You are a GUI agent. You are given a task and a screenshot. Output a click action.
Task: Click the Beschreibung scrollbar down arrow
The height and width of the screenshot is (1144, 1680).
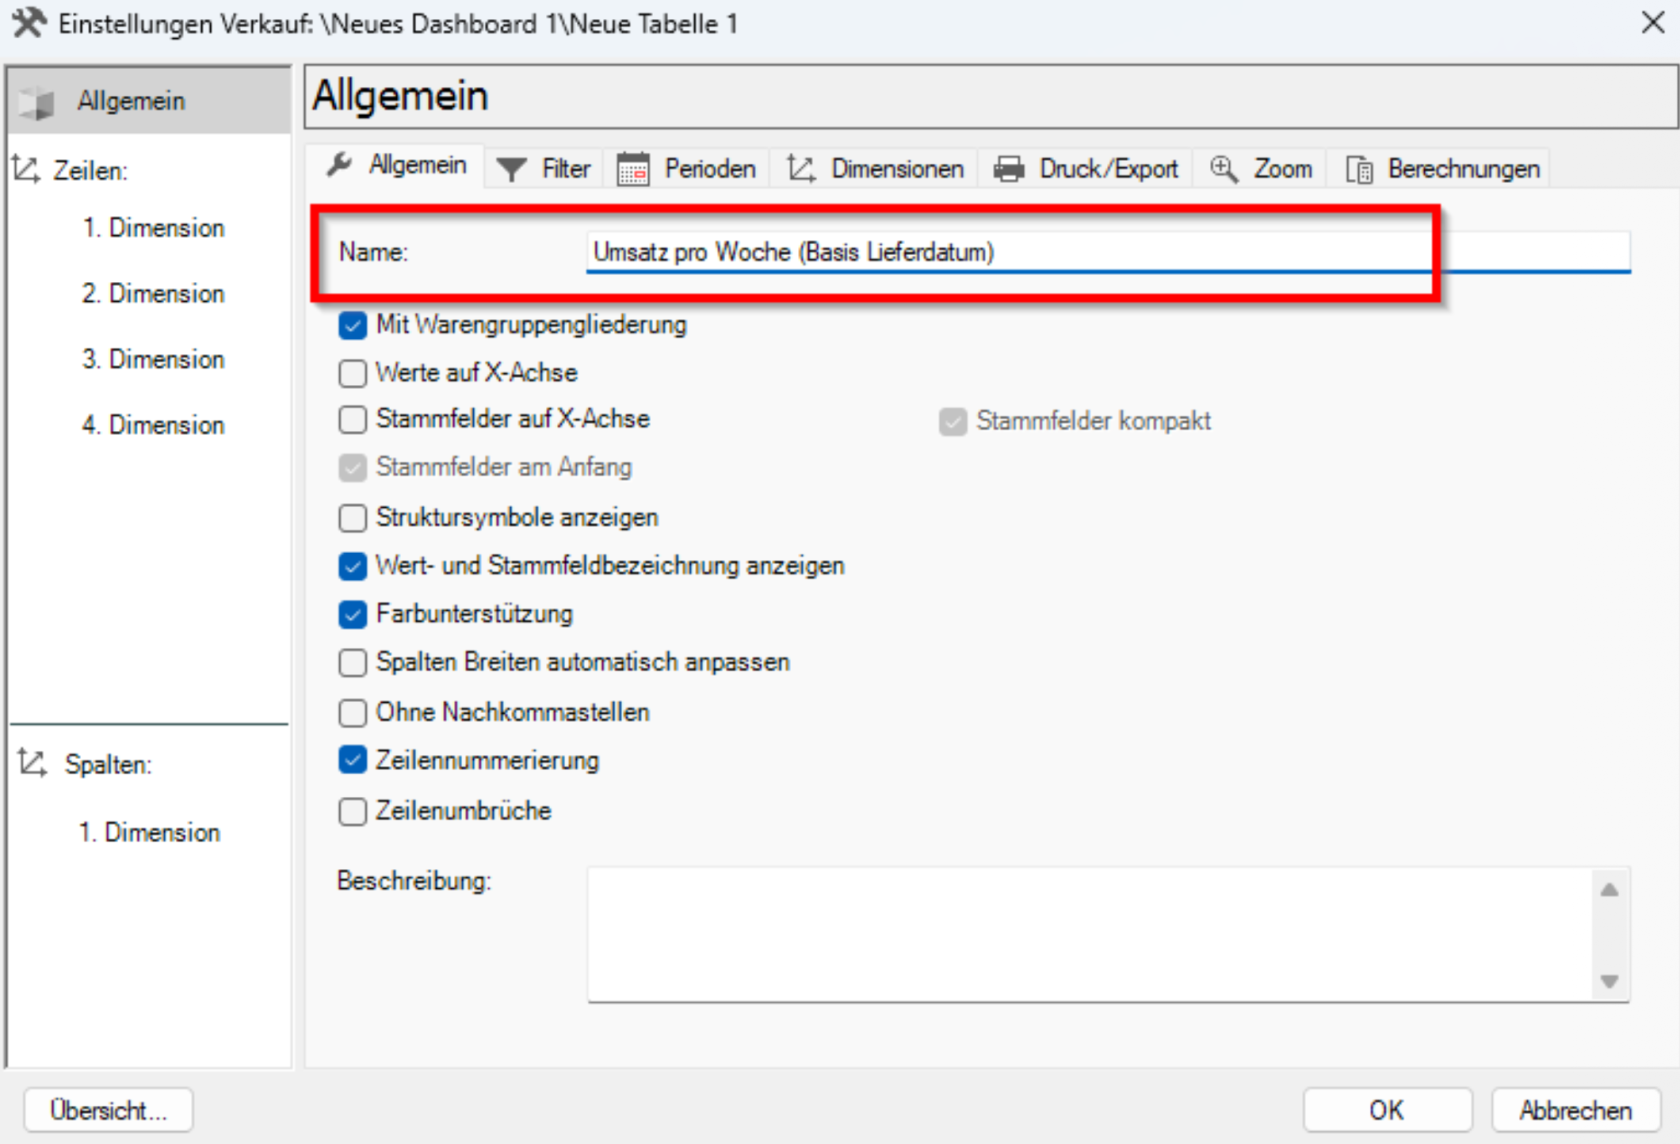[1609, 981]
